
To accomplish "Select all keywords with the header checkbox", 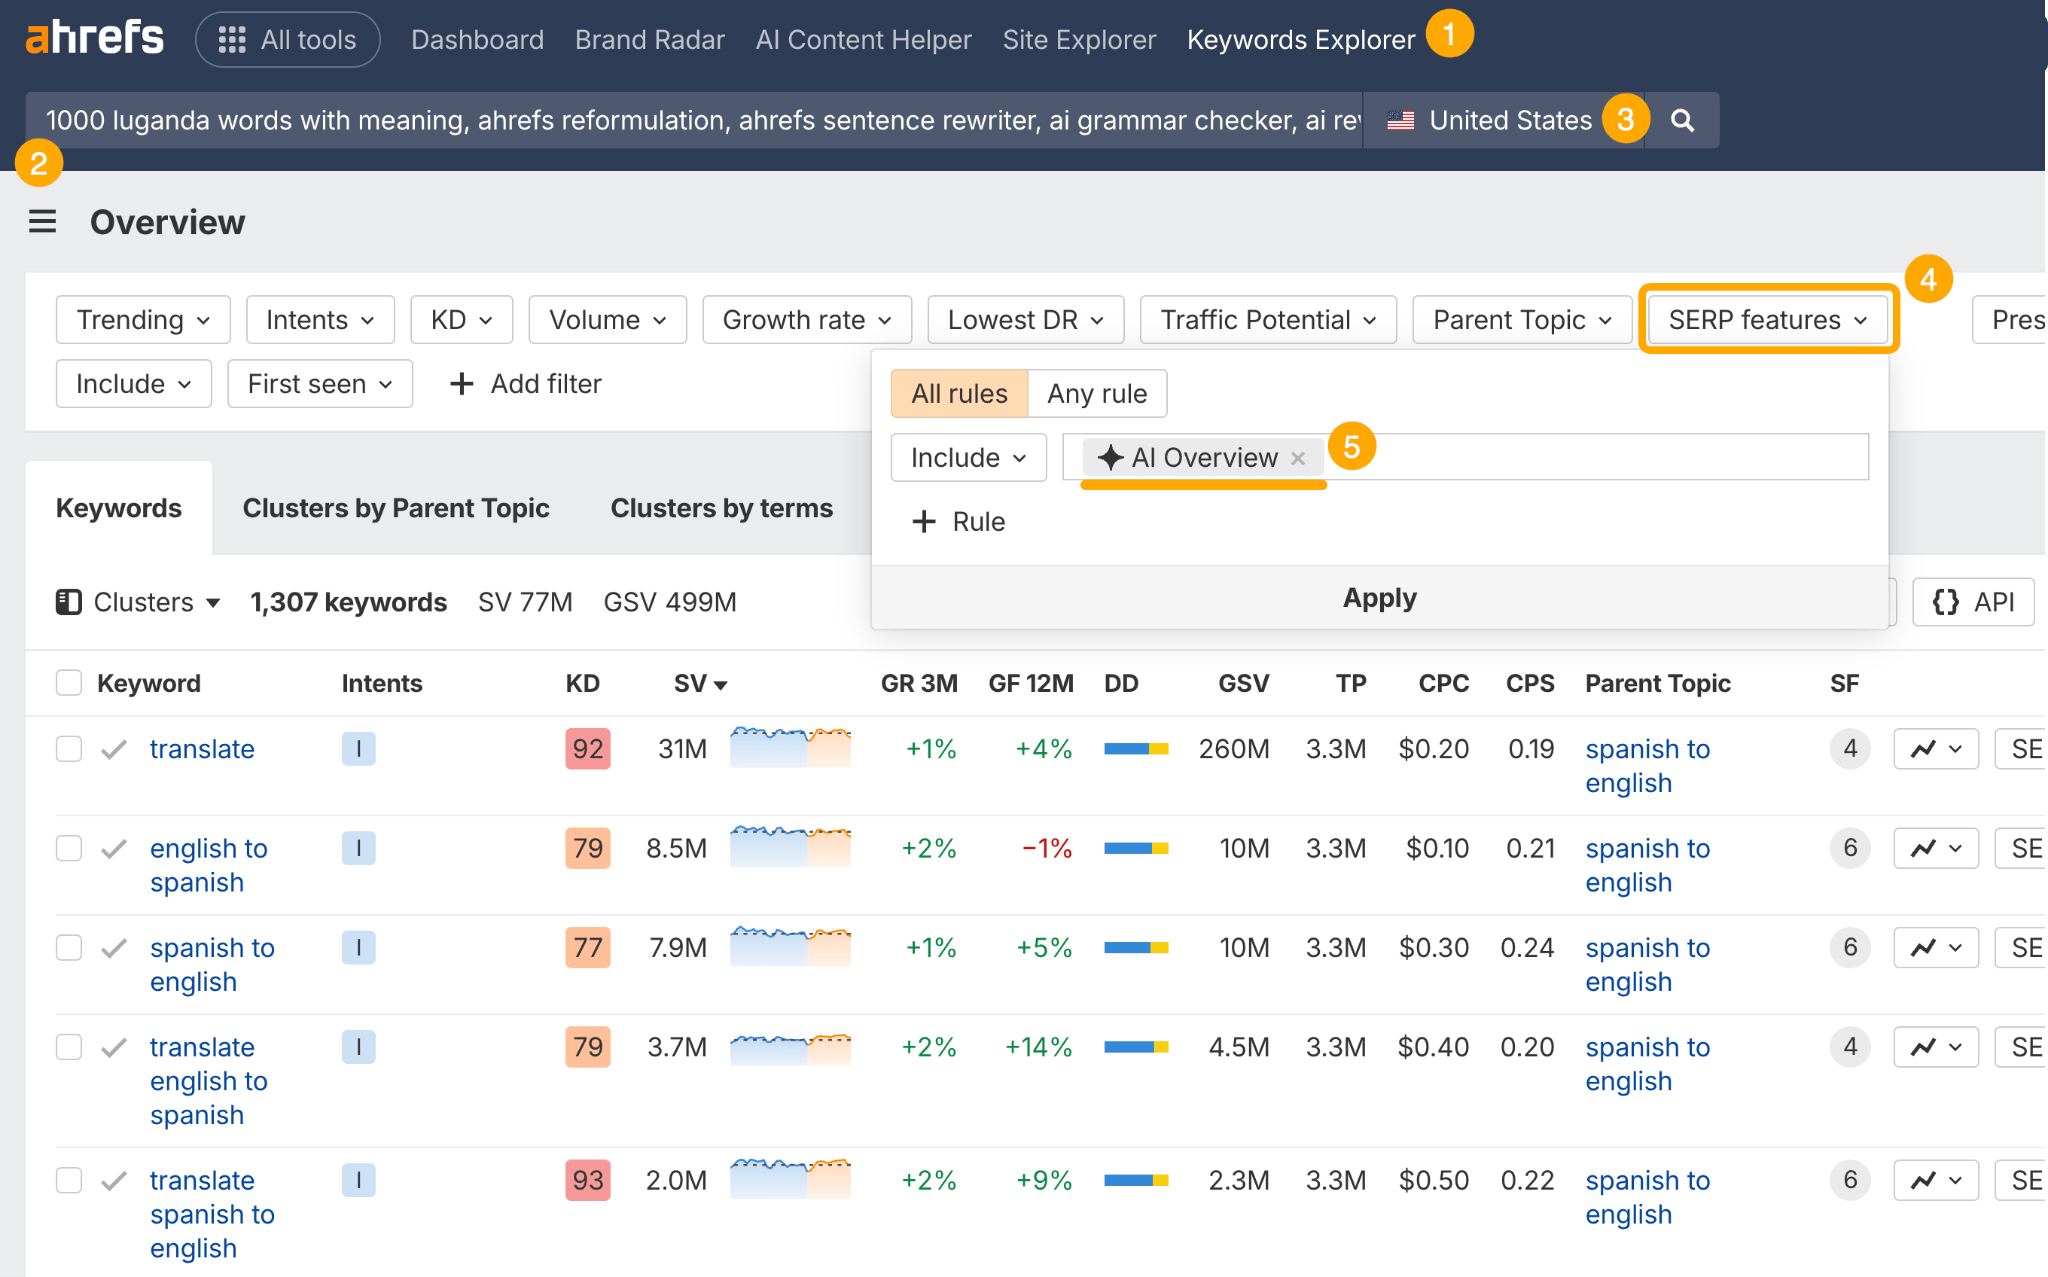I will coord(68,682).
